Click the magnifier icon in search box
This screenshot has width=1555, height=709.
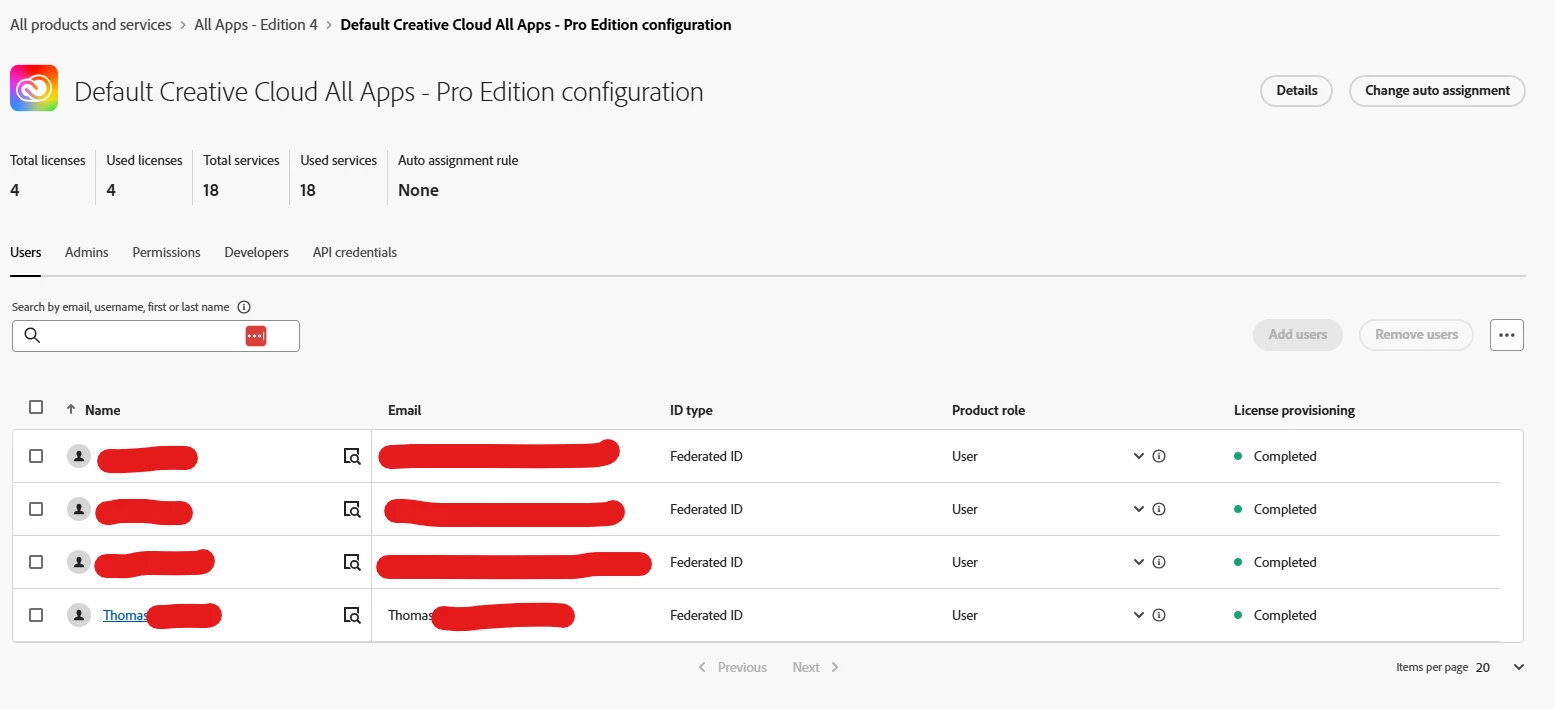(x=32, y=335)
